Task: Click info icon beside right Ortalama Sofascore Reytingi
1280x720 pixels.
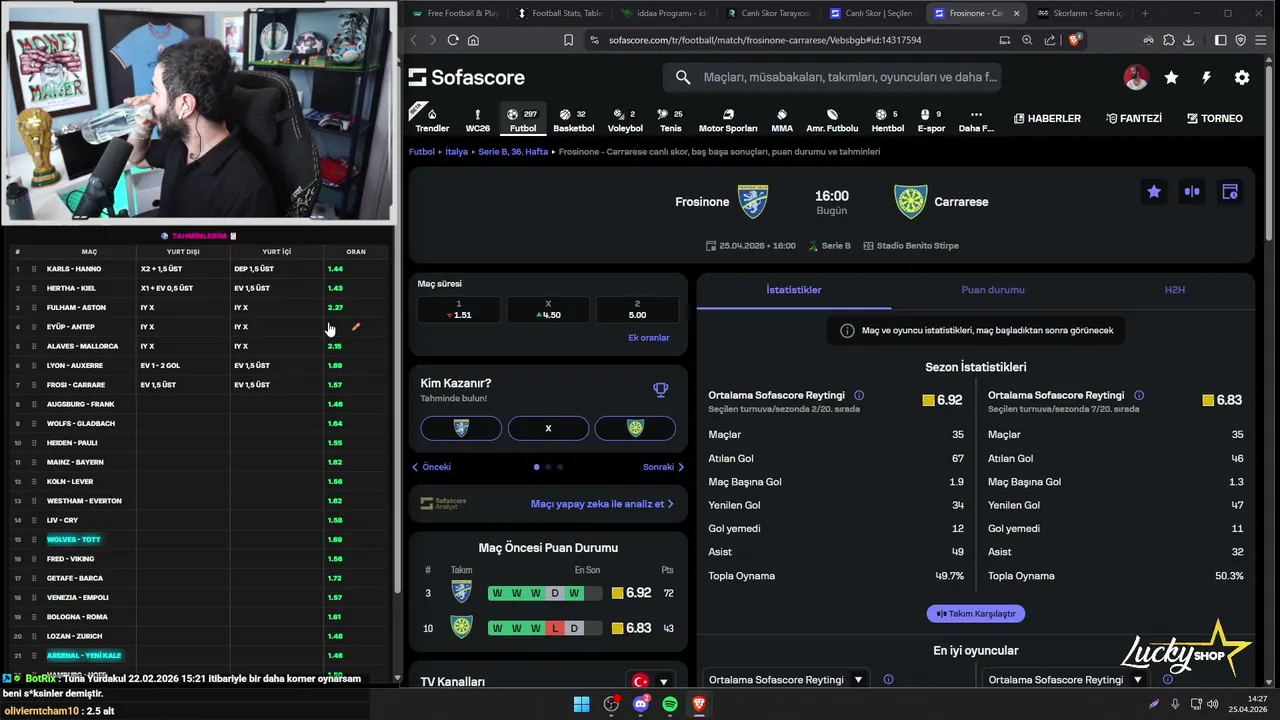Action: point(1139,395)
